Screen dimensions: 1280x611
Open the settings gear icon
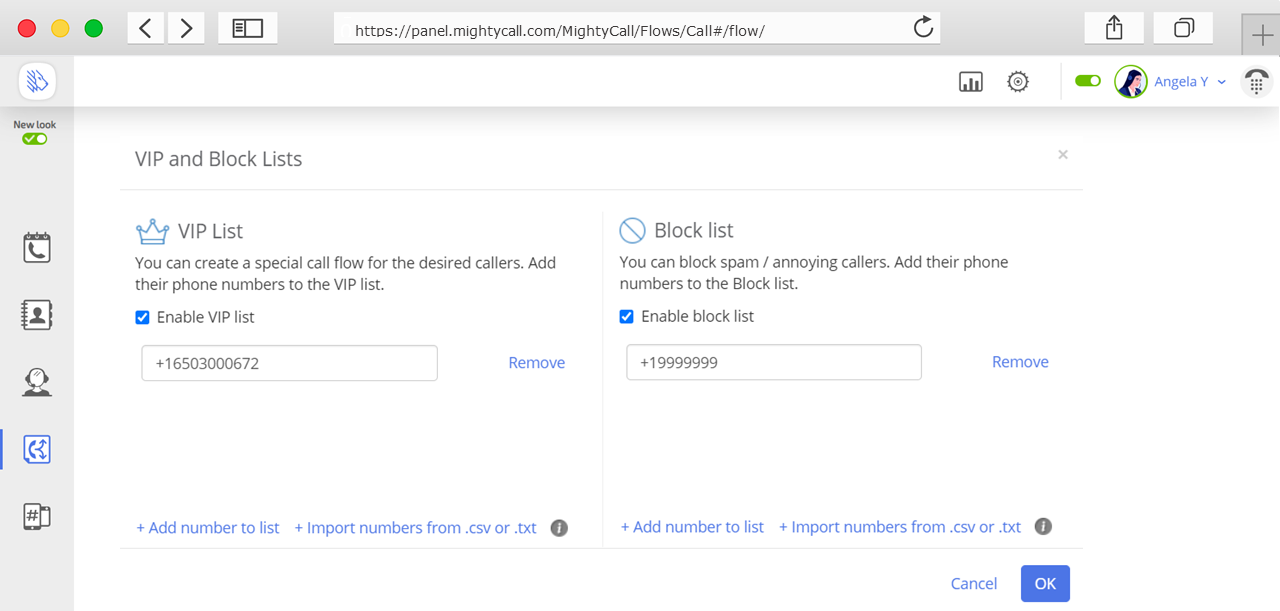click(x=1018, y=82)
